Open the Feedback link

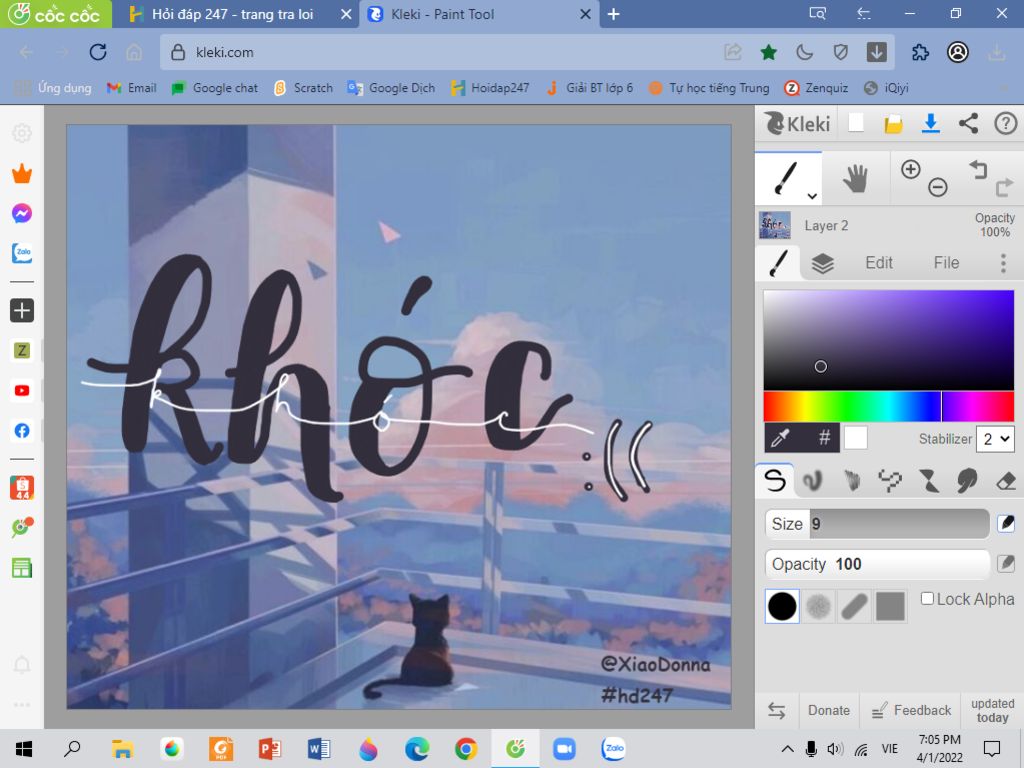(x=911, y=711)
